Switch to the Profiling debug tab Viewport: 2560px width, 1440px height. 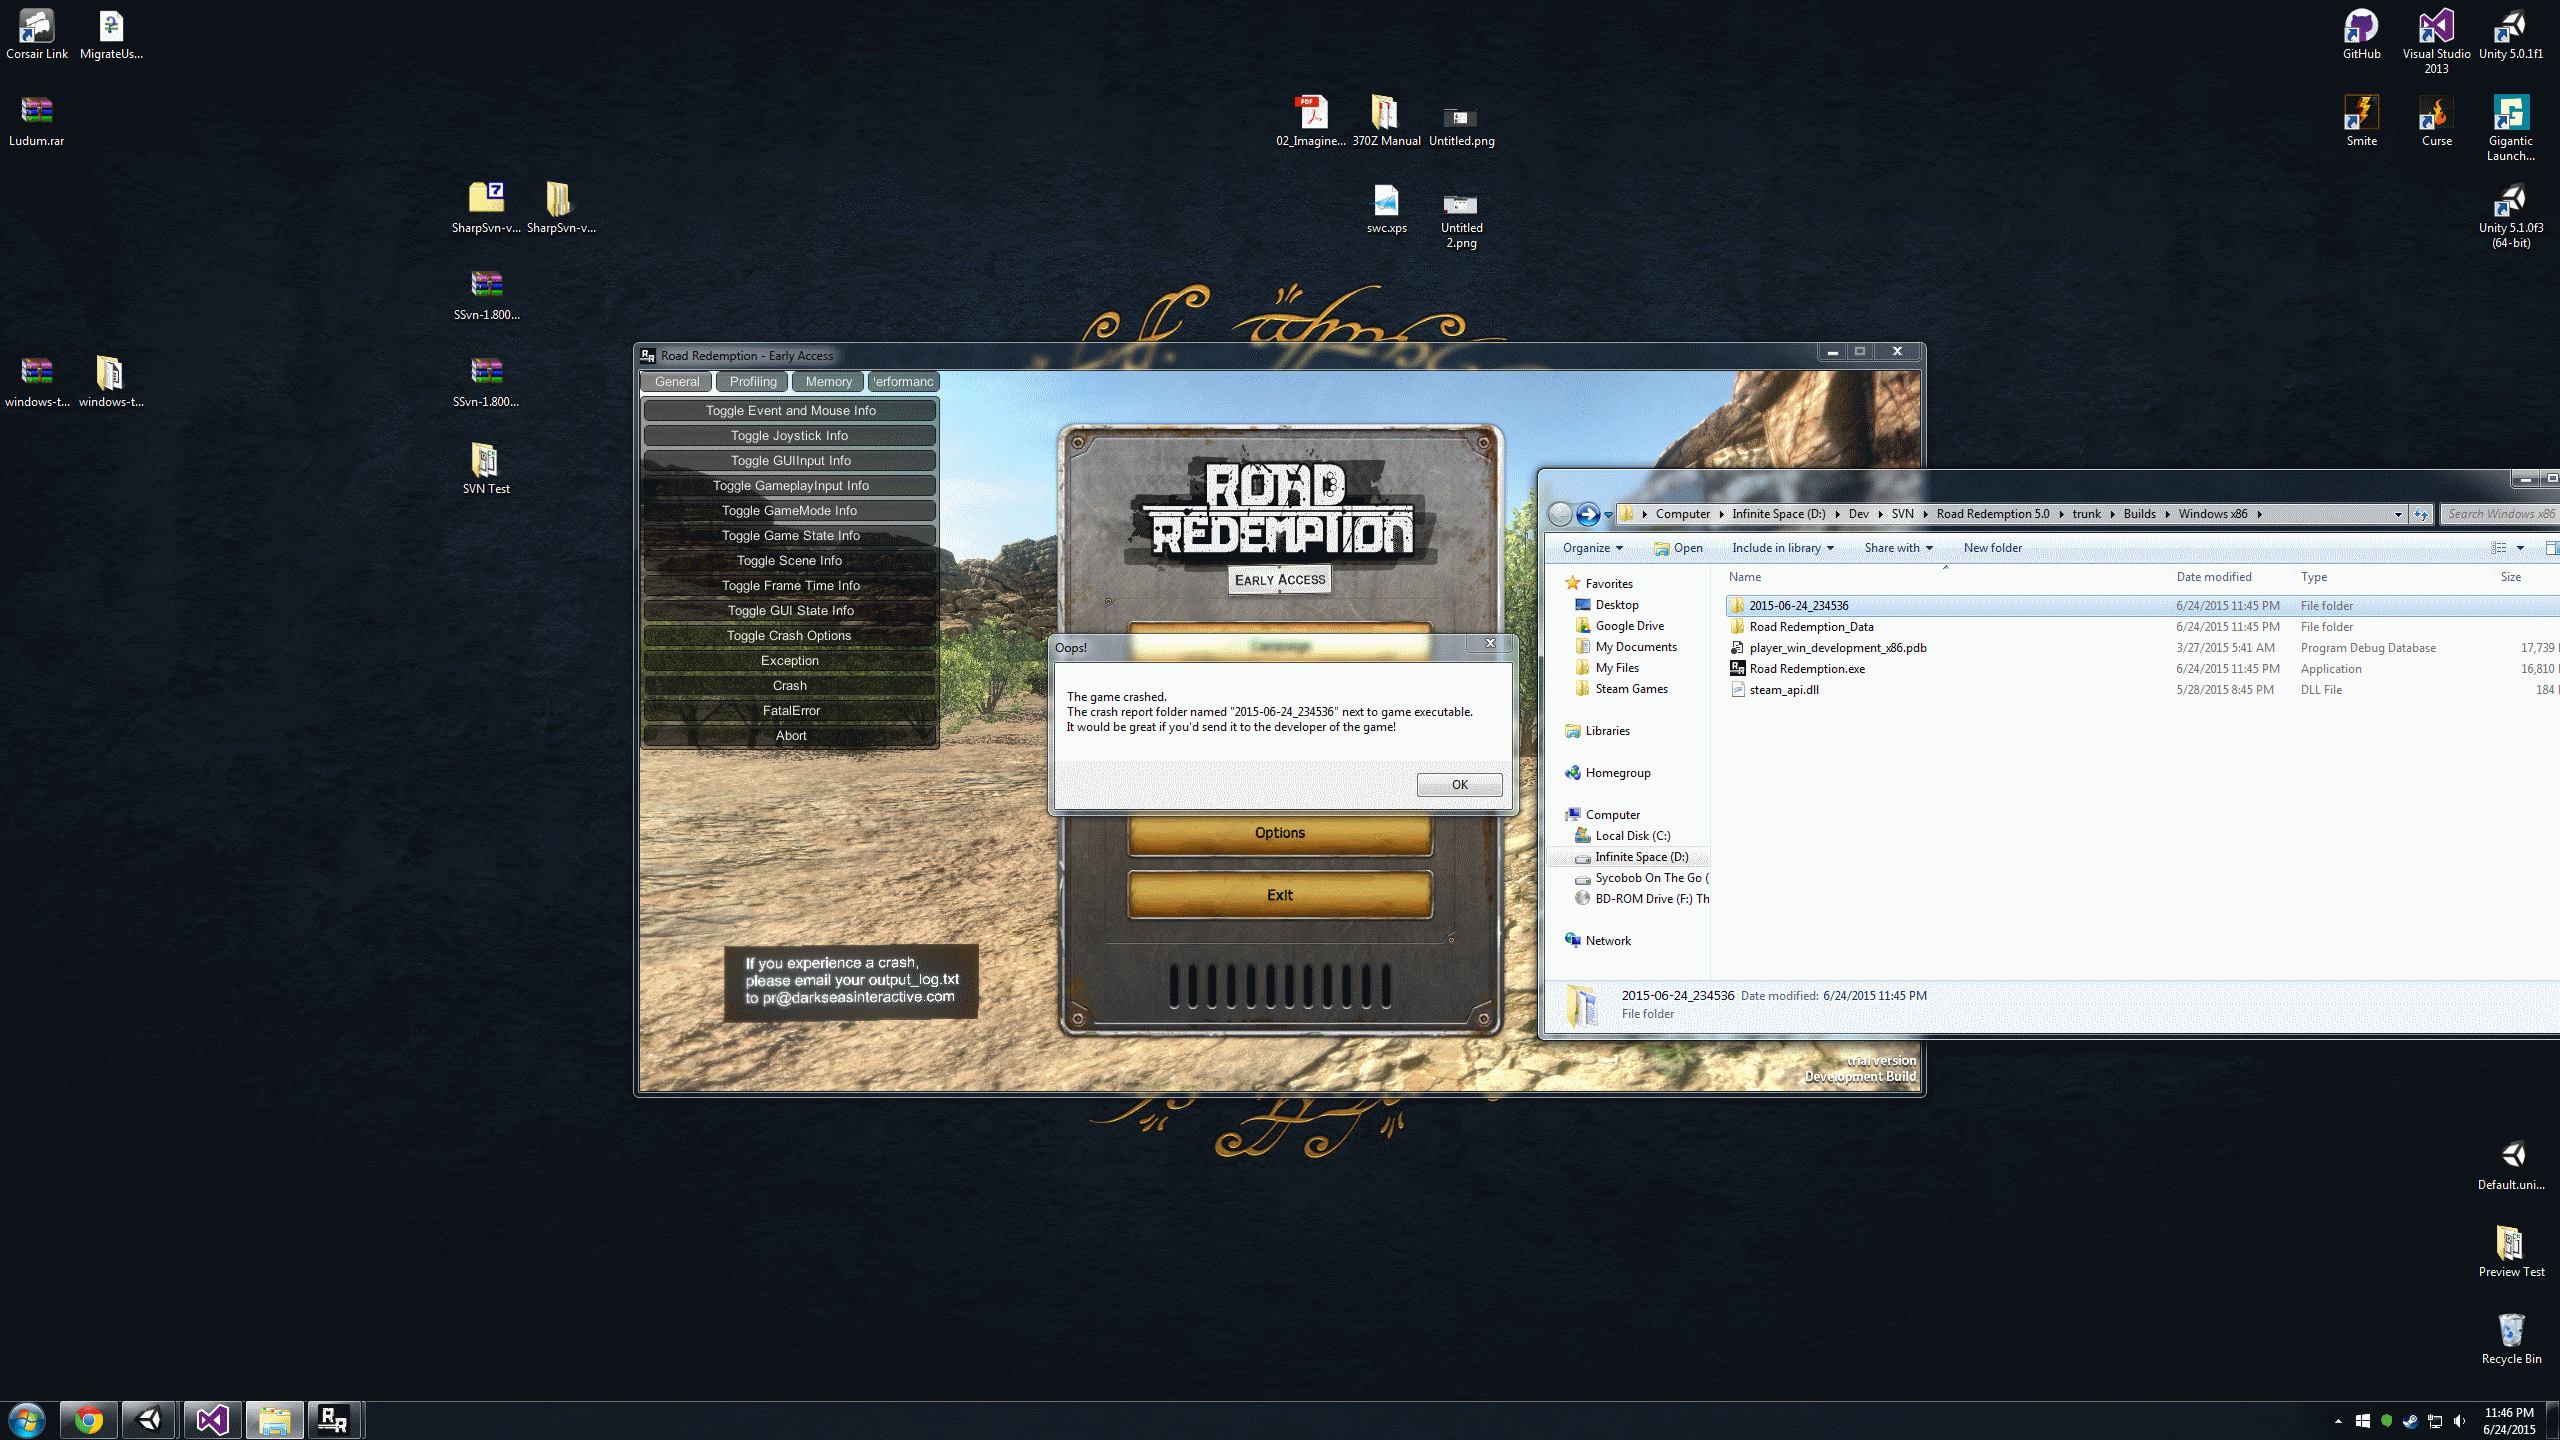tap(753, 382)
